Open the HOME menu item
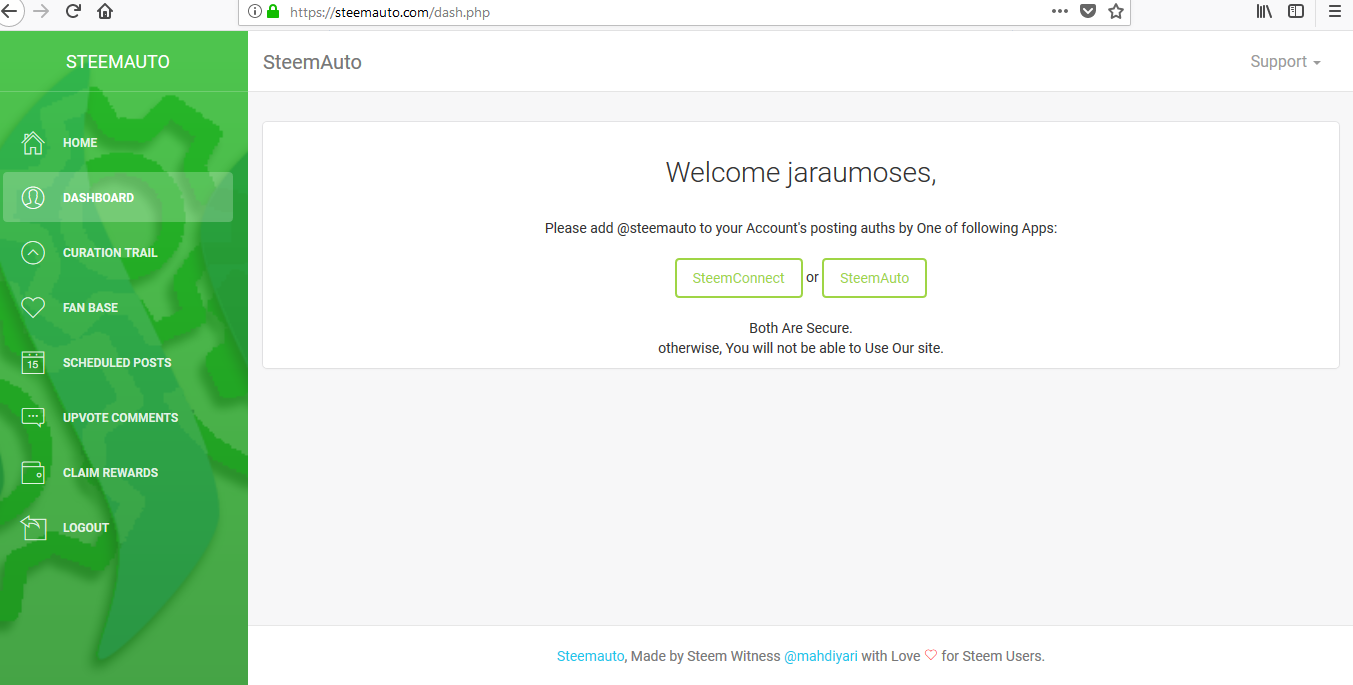This screenshot has width=1353, height=685. (x=118, y=143)
